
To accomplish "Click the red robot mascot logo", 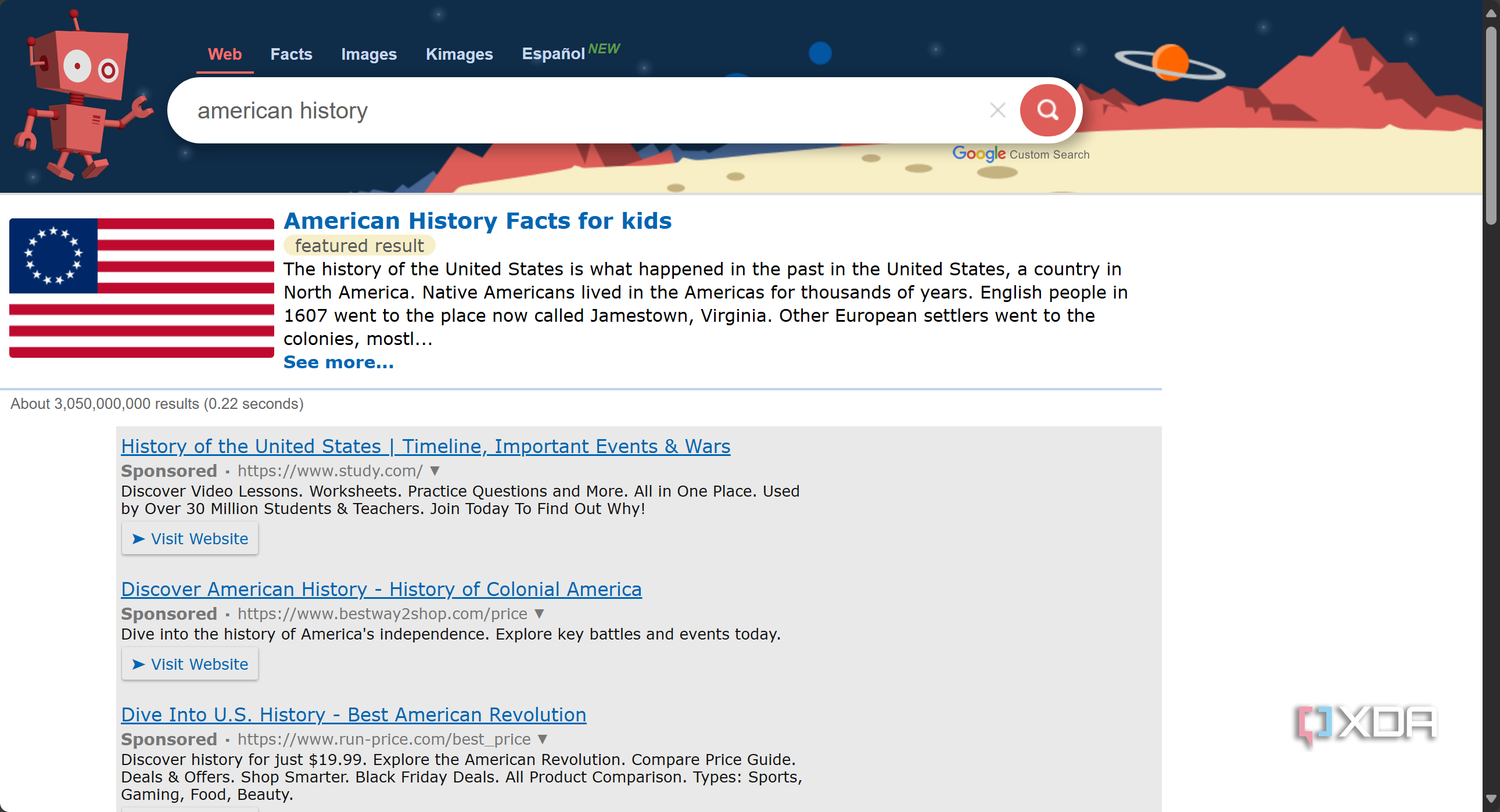I will (x=82, y=97).
